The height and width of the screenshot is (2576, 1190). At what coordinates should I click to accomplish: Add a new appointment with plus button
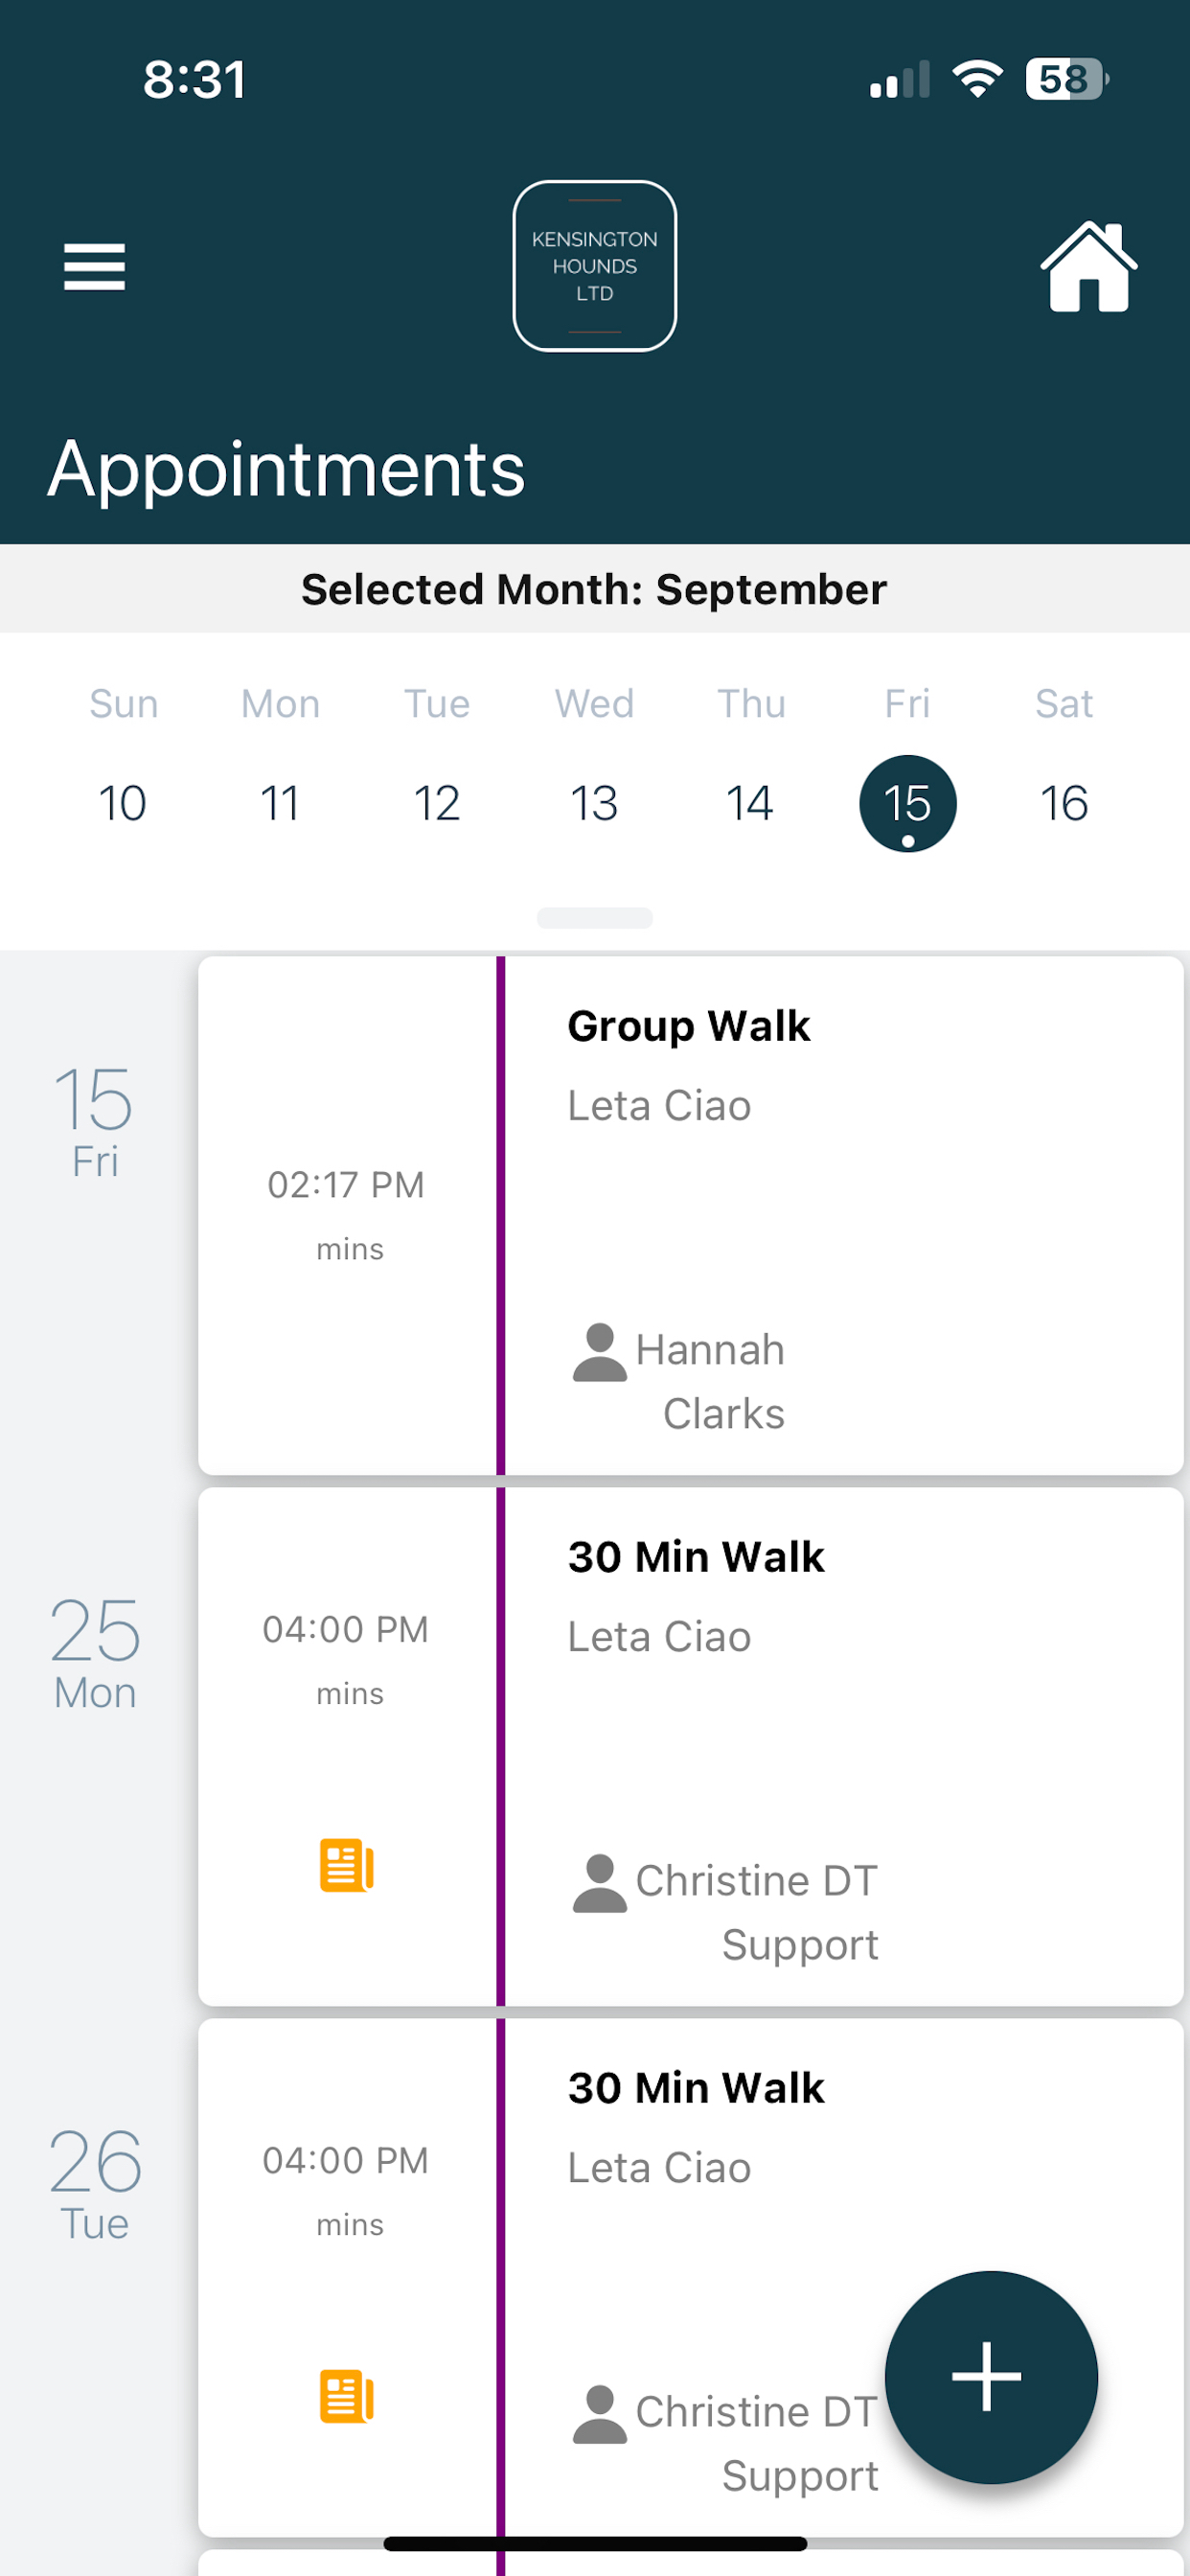990,2377
